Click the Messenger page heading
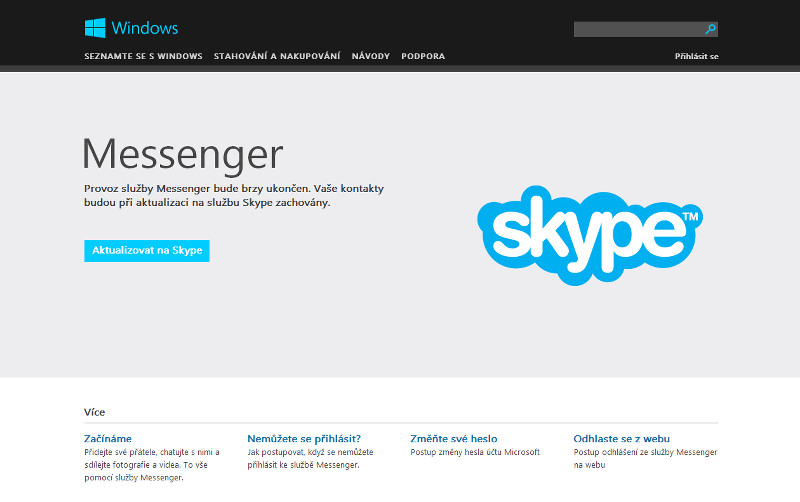Screen dimensions: 800x502 pos(182,156)
